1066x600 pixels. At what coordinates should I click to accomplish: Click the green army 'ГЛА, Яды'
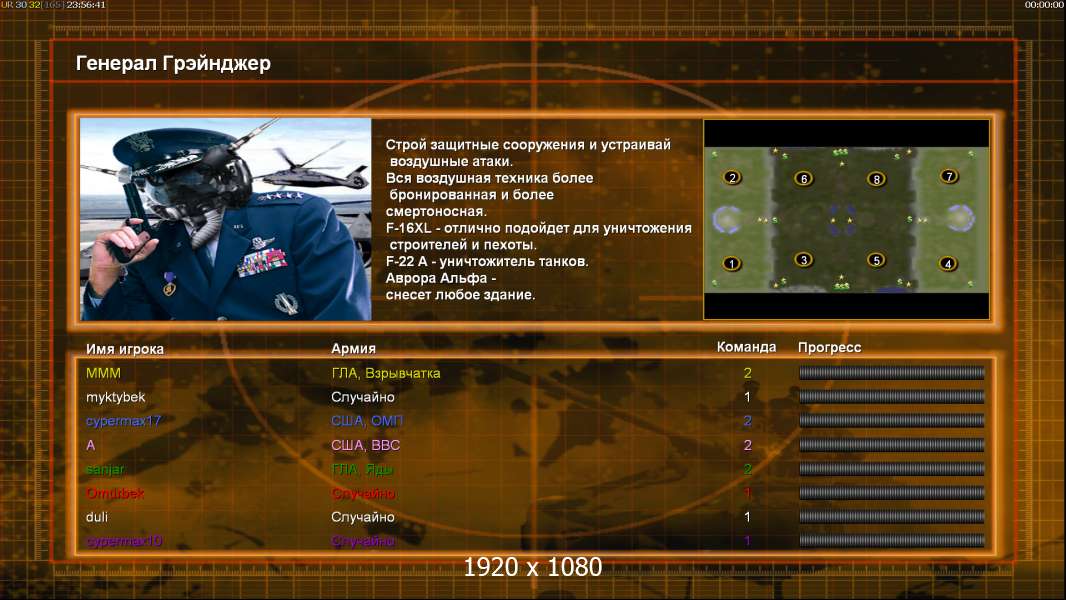tap(362, 470)
